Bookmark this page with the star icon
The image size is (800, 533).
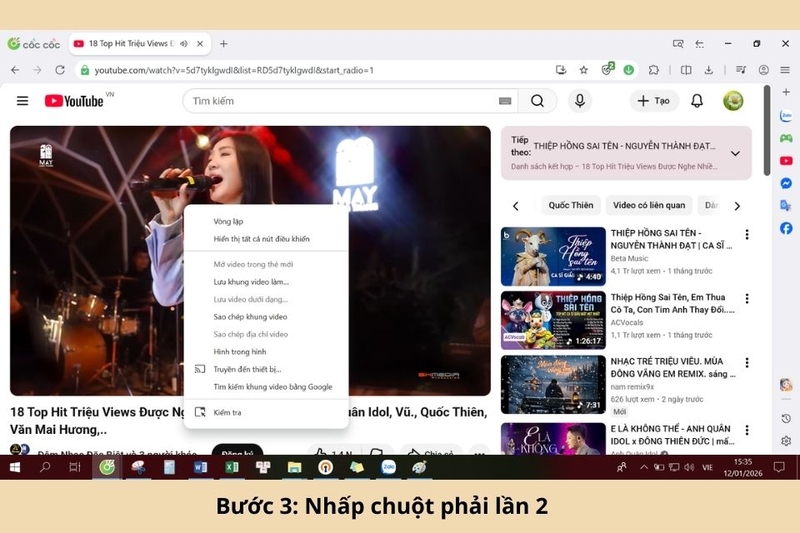tap(584, 70)
